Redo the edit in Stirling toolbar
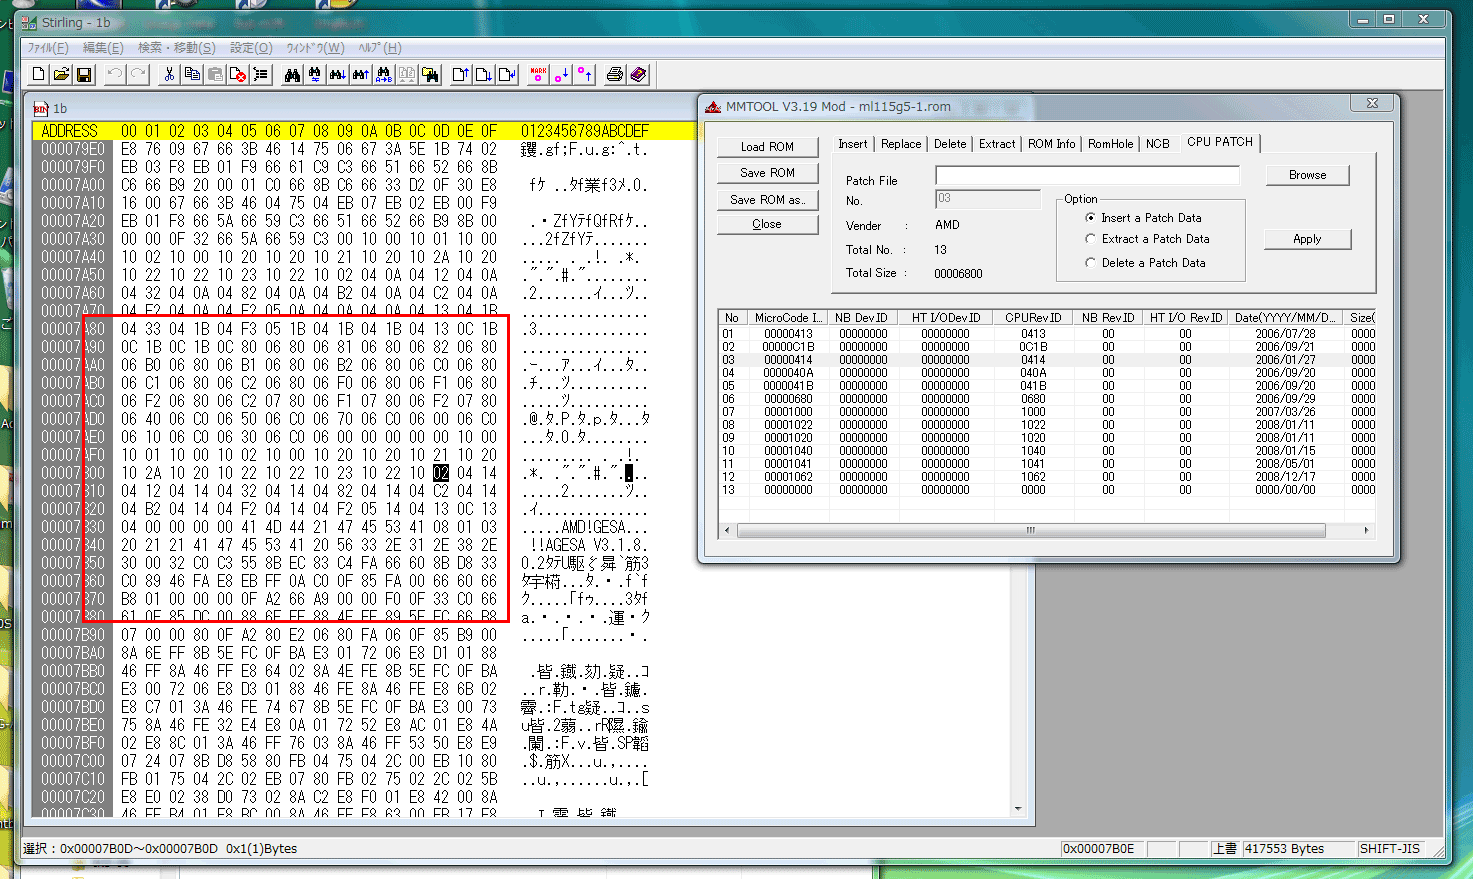This screenshot has height=879, width=1473. (138, 74)
